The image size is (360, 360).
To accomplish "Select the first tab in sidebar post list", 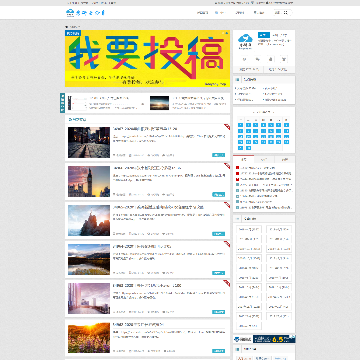I will point(243,160).
